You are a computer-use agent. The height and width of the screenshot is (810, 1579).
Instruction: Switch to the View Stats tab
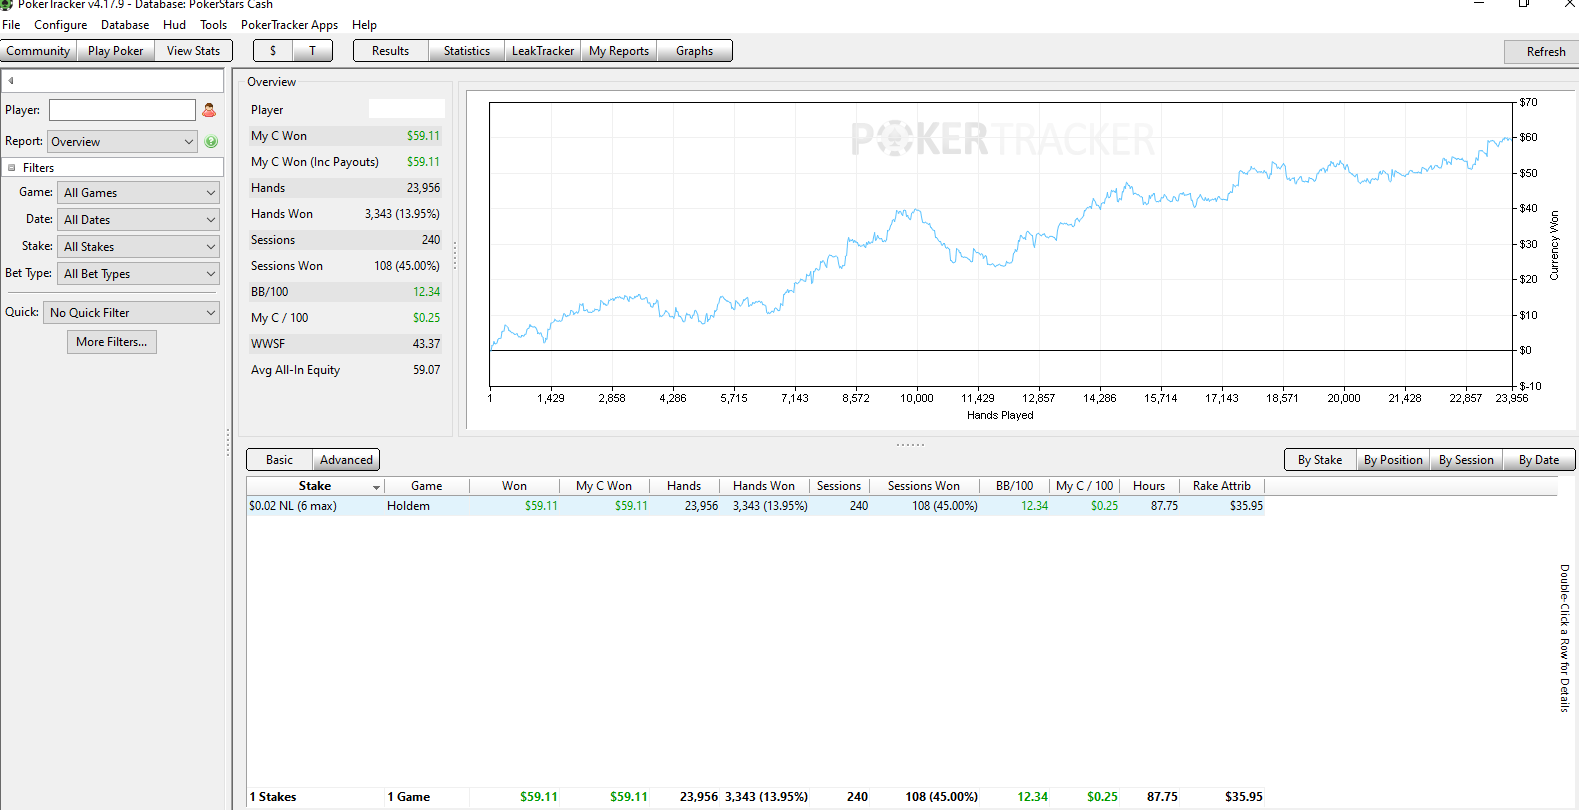(x=193, y=51)
